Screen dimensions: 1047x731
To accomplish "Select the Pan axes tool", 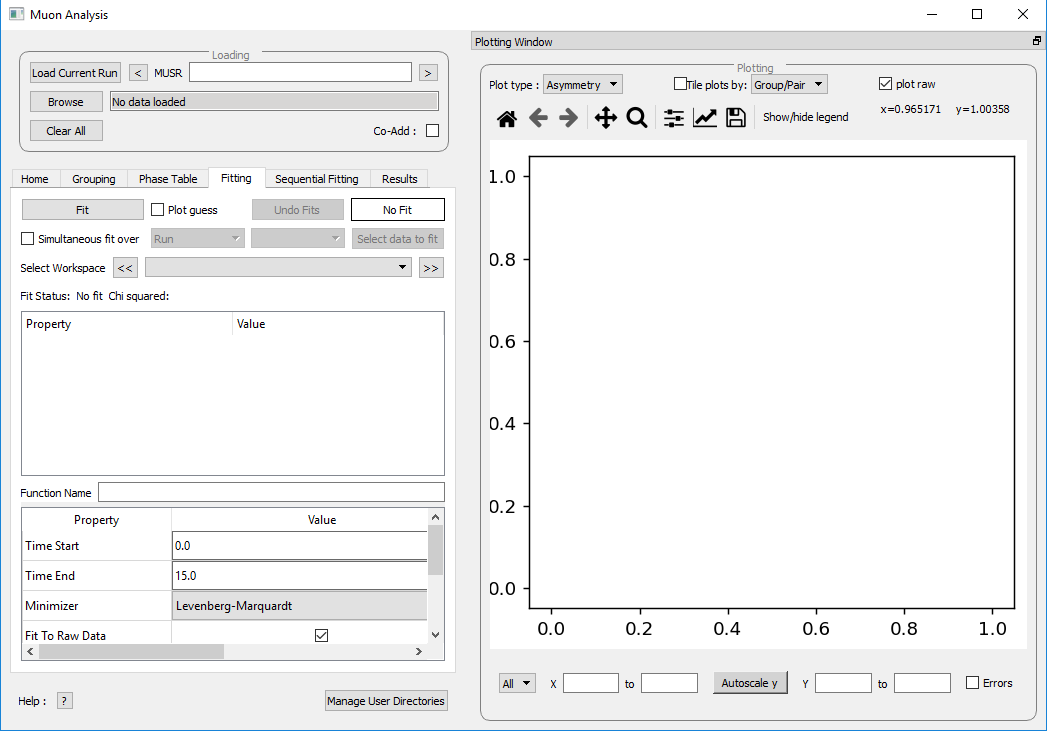I will click(605, 118).
